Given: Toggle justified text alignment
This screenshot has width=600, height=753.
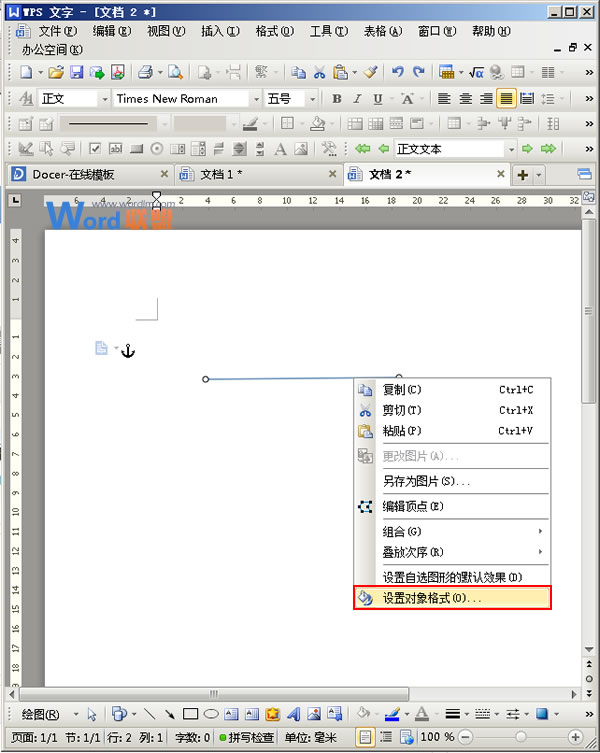Looking at the screenshot, I should pyautogui.click(x=506, y=98).
